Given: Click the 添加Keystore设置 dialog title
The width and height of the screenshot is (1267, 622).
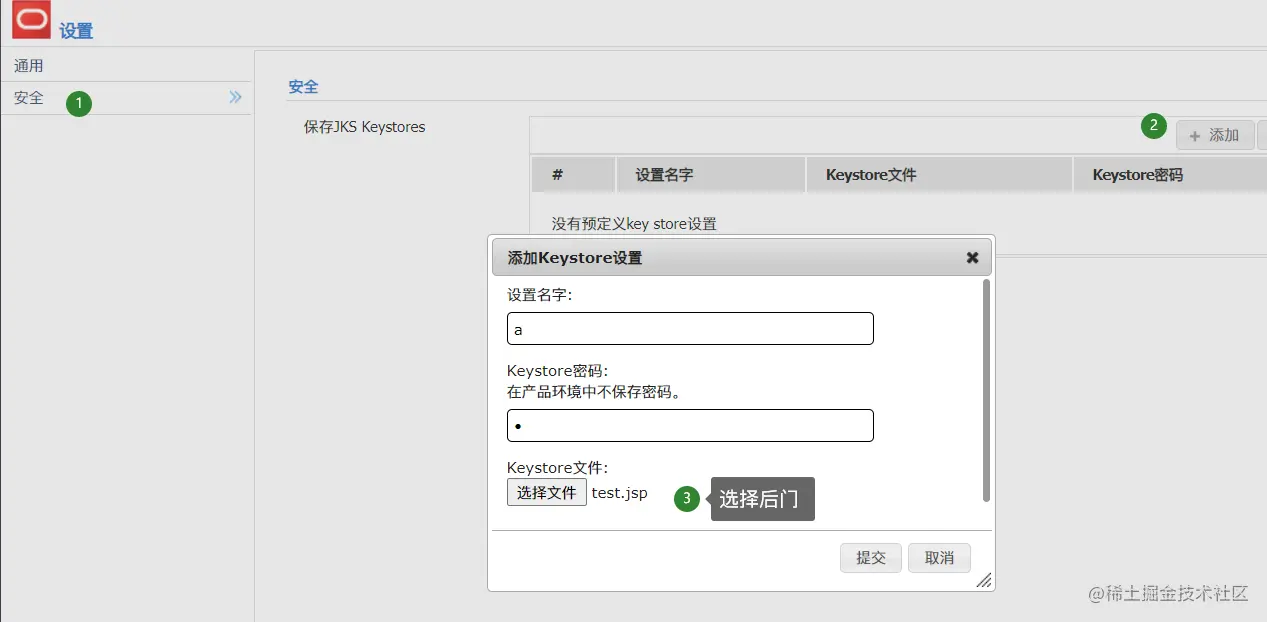Looking at the screenshot, I should (x=575, y=258).
